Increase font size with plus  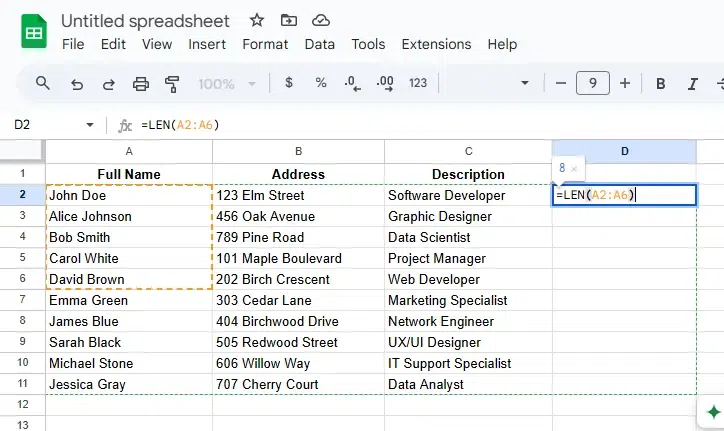[625, 83]
